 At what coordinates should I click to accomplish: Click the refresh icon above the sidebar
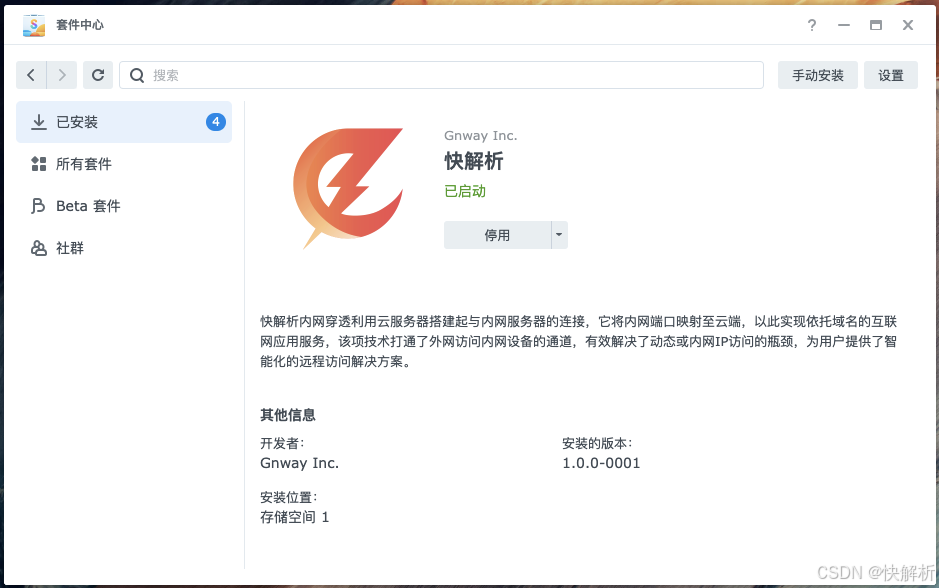tap(97, 75)
